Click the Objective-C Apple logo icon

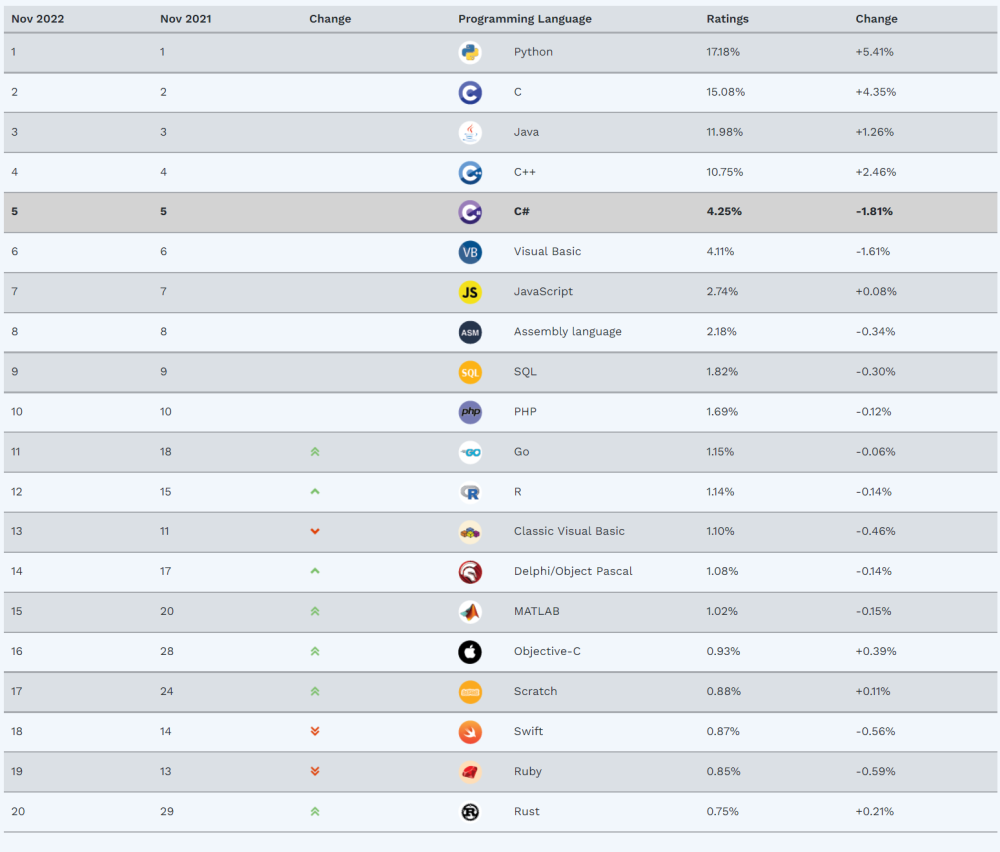[x=469, y=652]
